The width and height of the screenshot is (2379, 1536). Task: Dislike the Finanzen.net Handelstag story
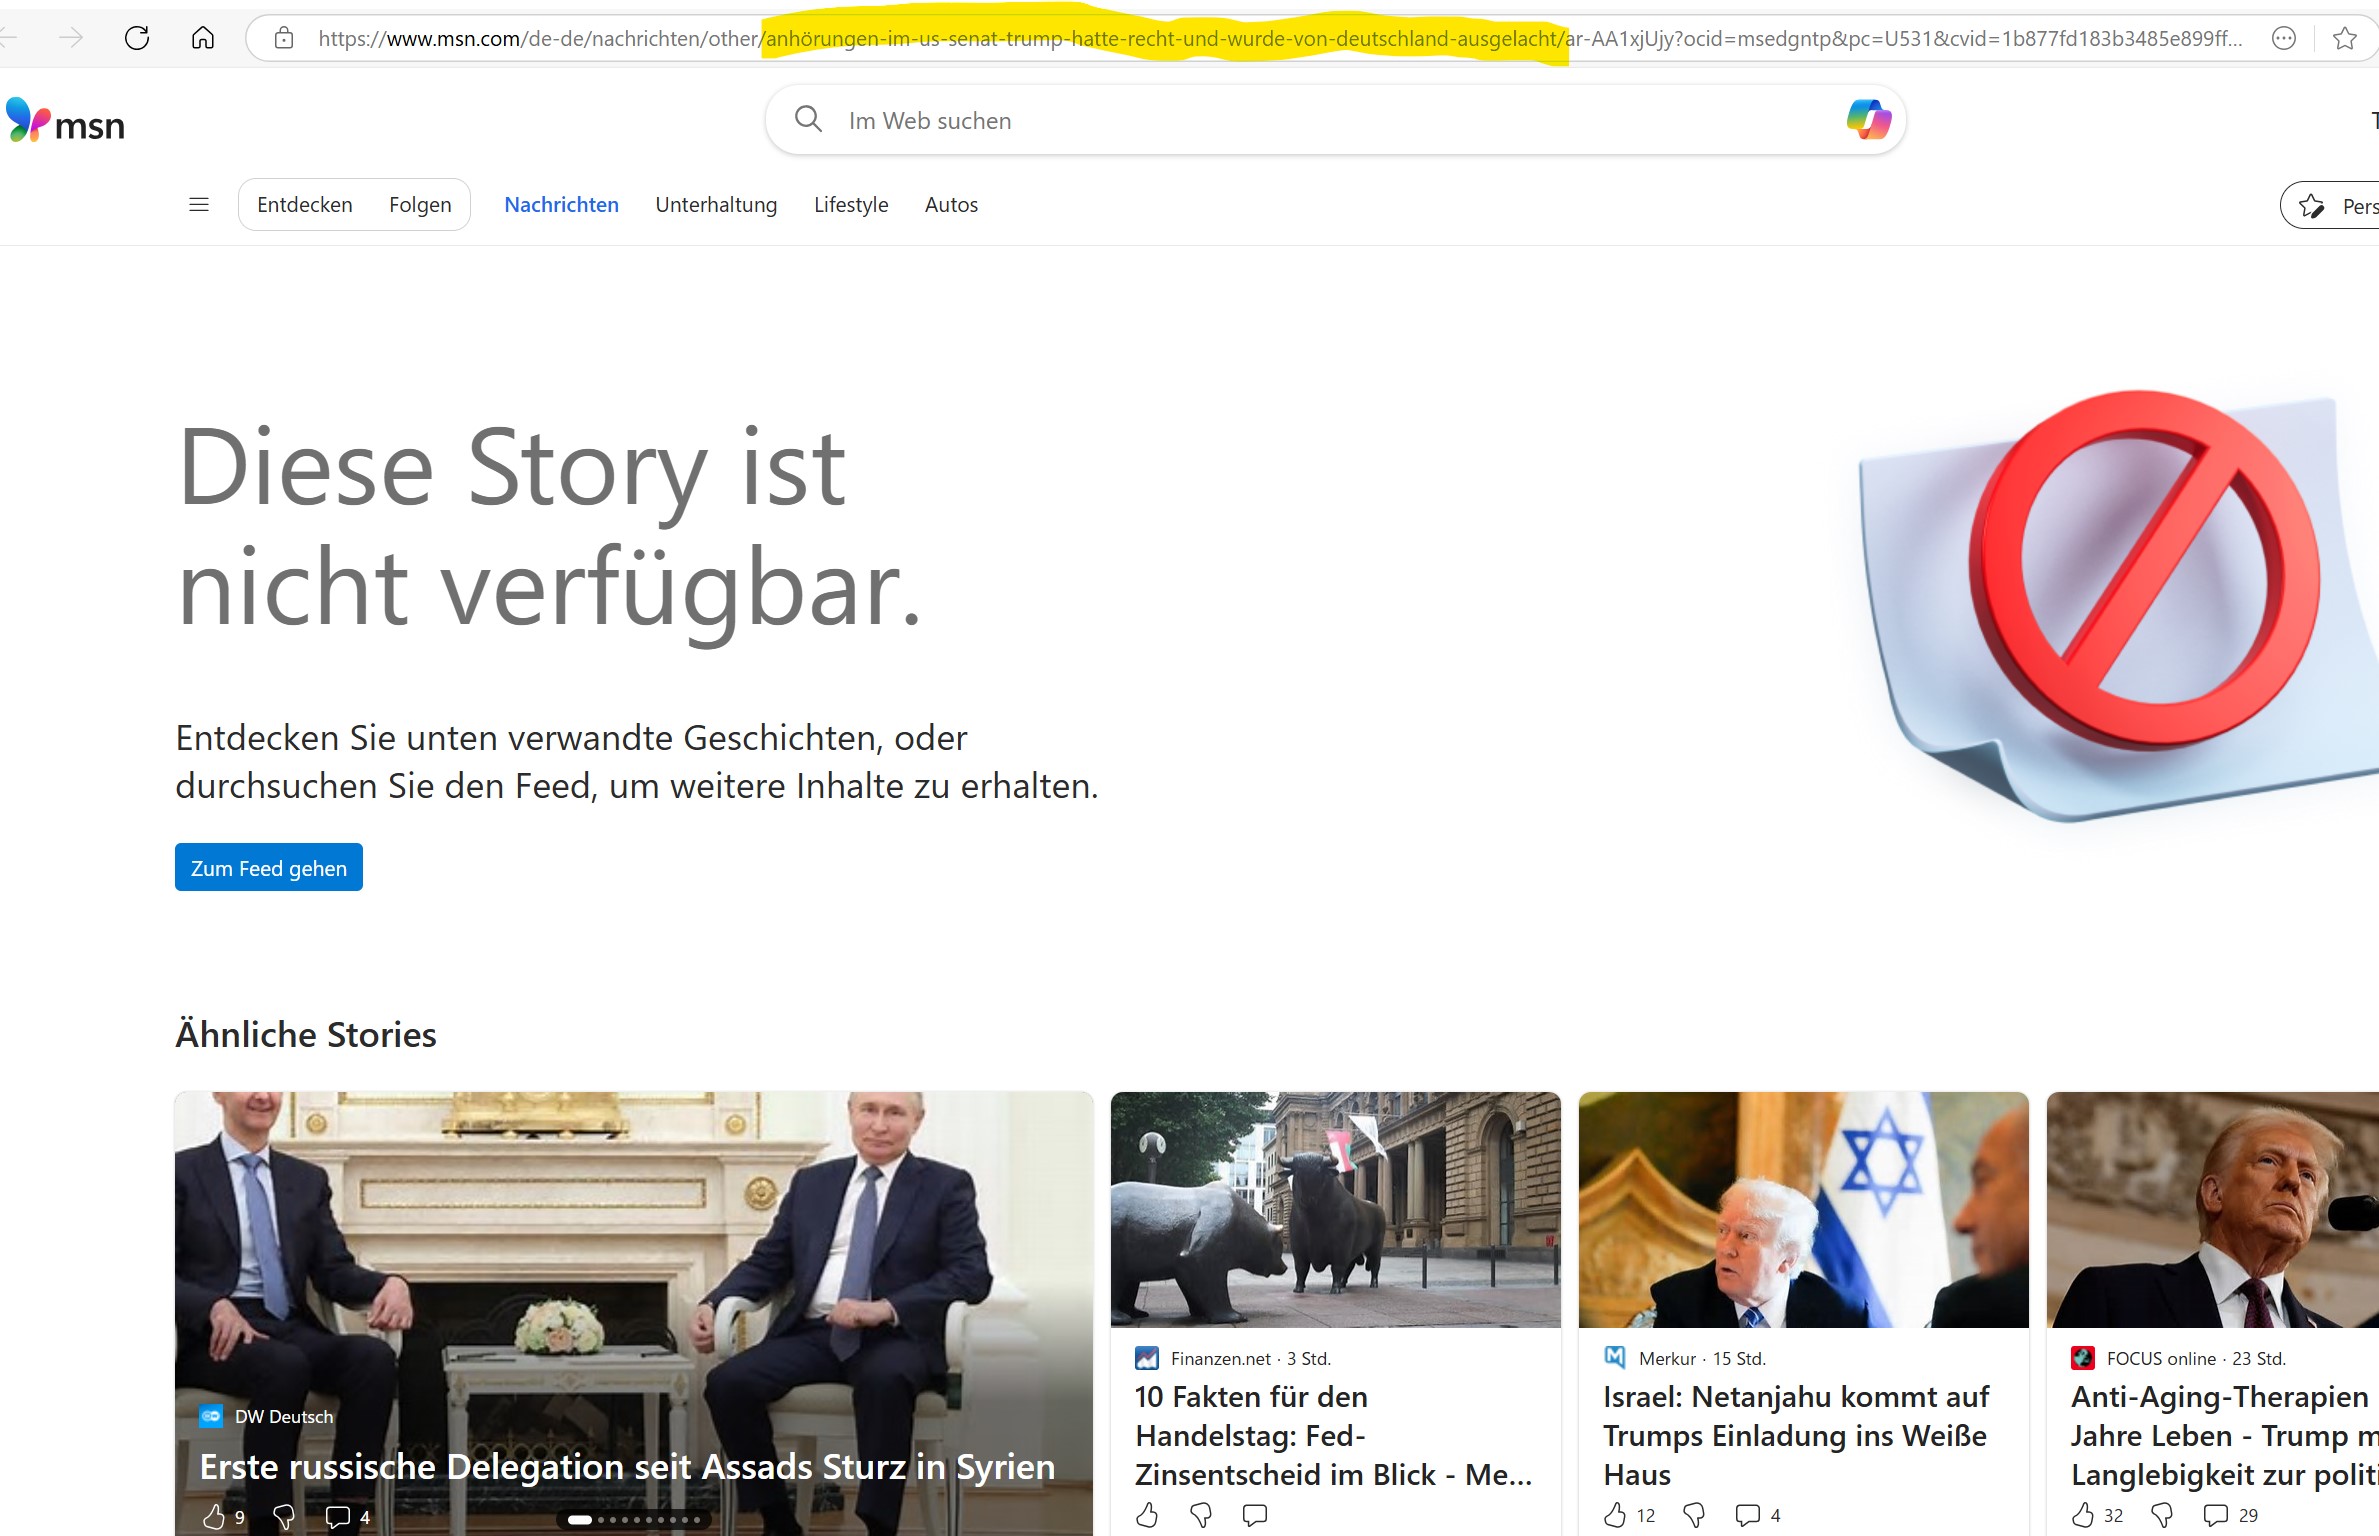[1201, 1515]
